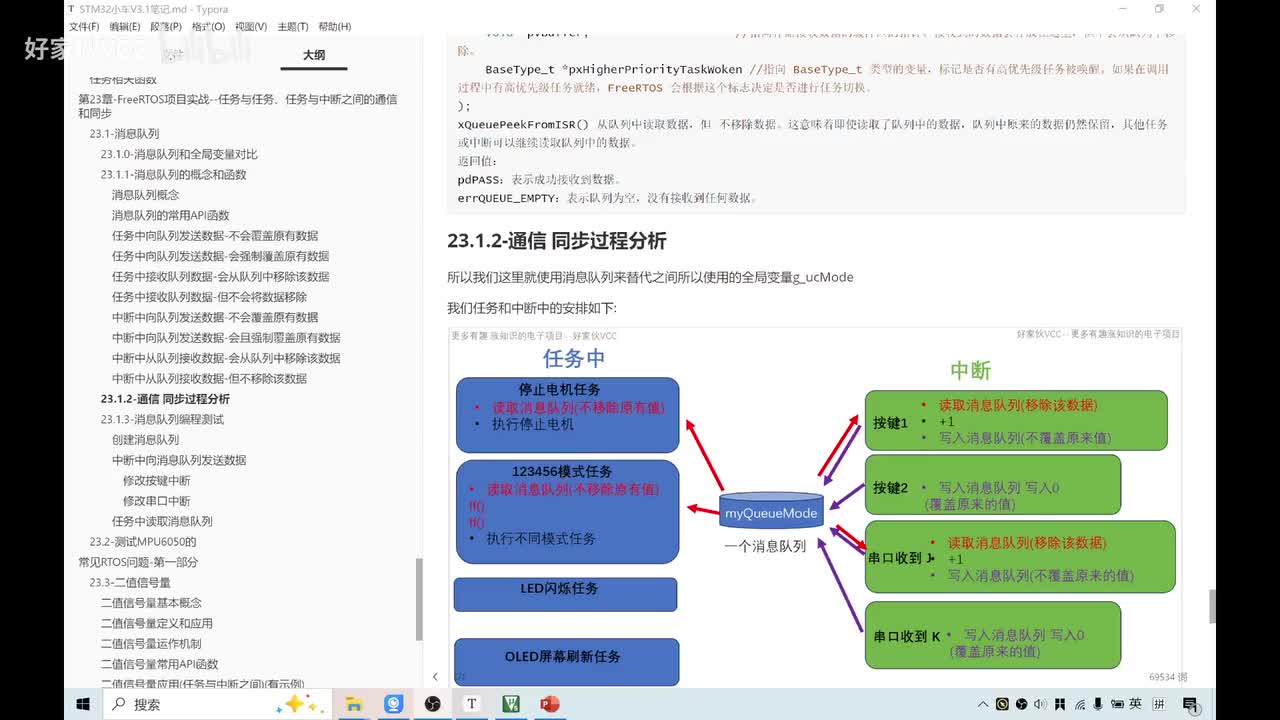Open the 帮助(H) menu
Viewport: 1280px width, 720px height.
(x=334, y=26)
